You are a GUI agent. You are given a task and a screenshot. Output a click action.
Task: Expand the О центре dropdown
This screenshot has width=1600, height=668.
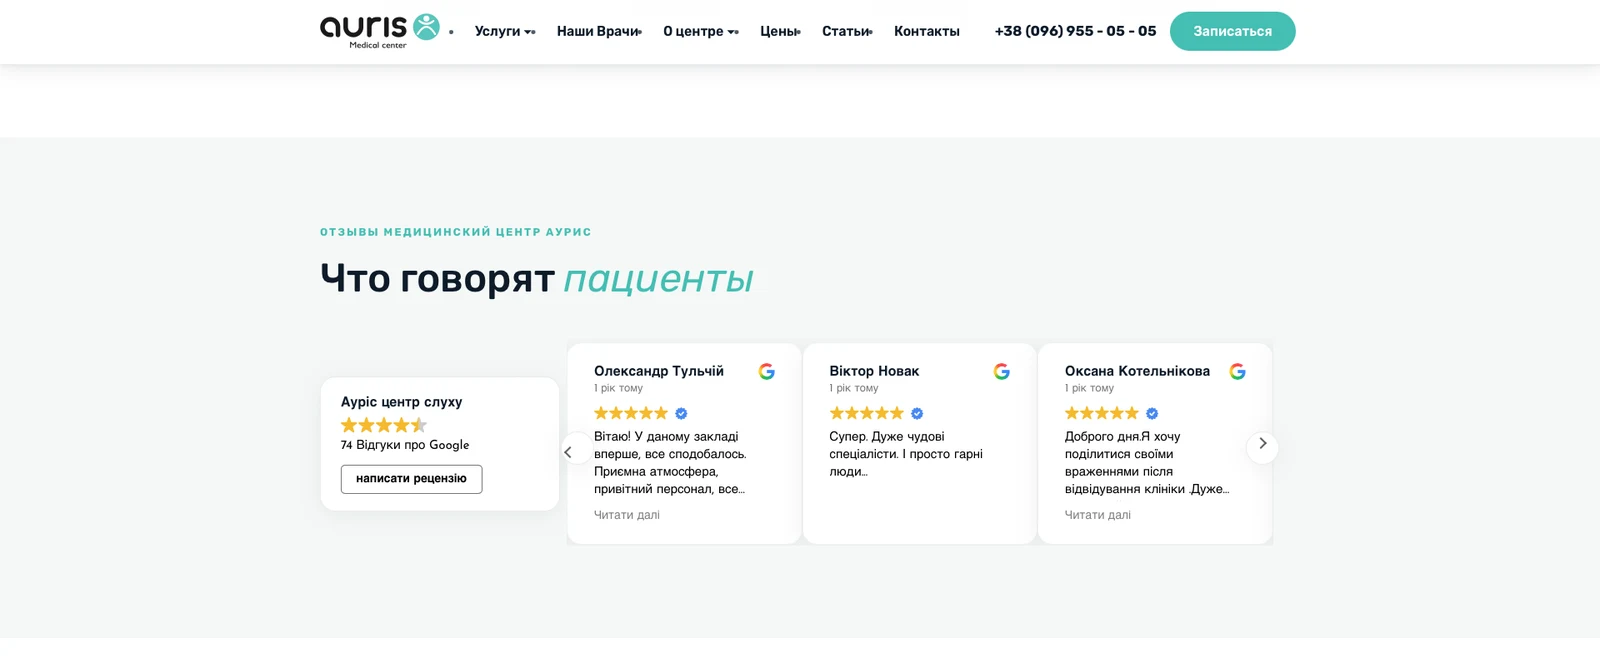click(700, 31)
